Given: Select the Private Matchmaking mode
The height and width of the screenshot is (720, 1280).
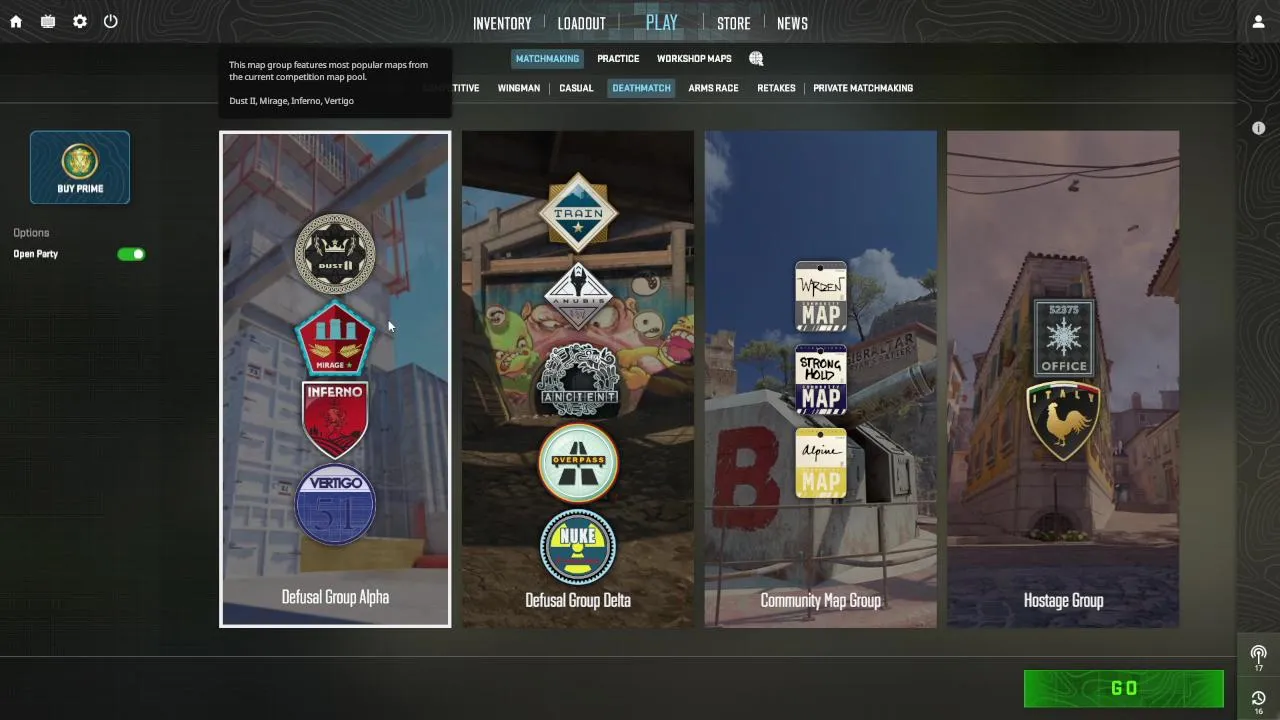Looking at the screenshot, I should pos(863,88).
